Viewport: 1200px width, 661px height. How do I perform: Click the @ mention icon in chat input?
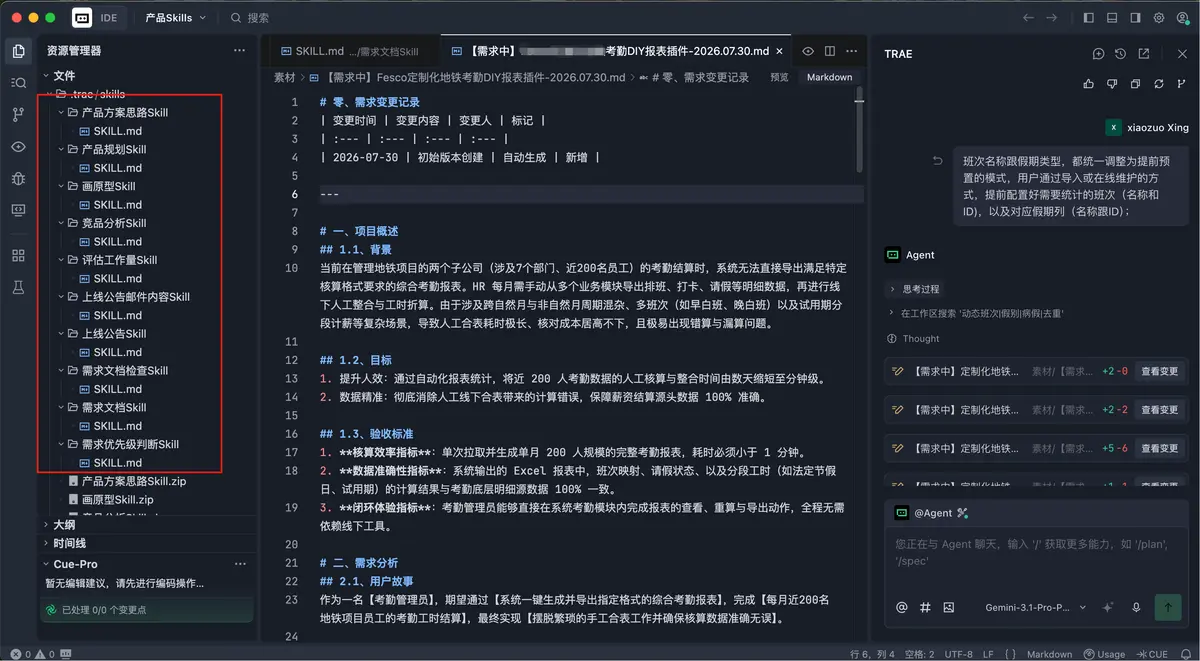(x=902, y=607)
